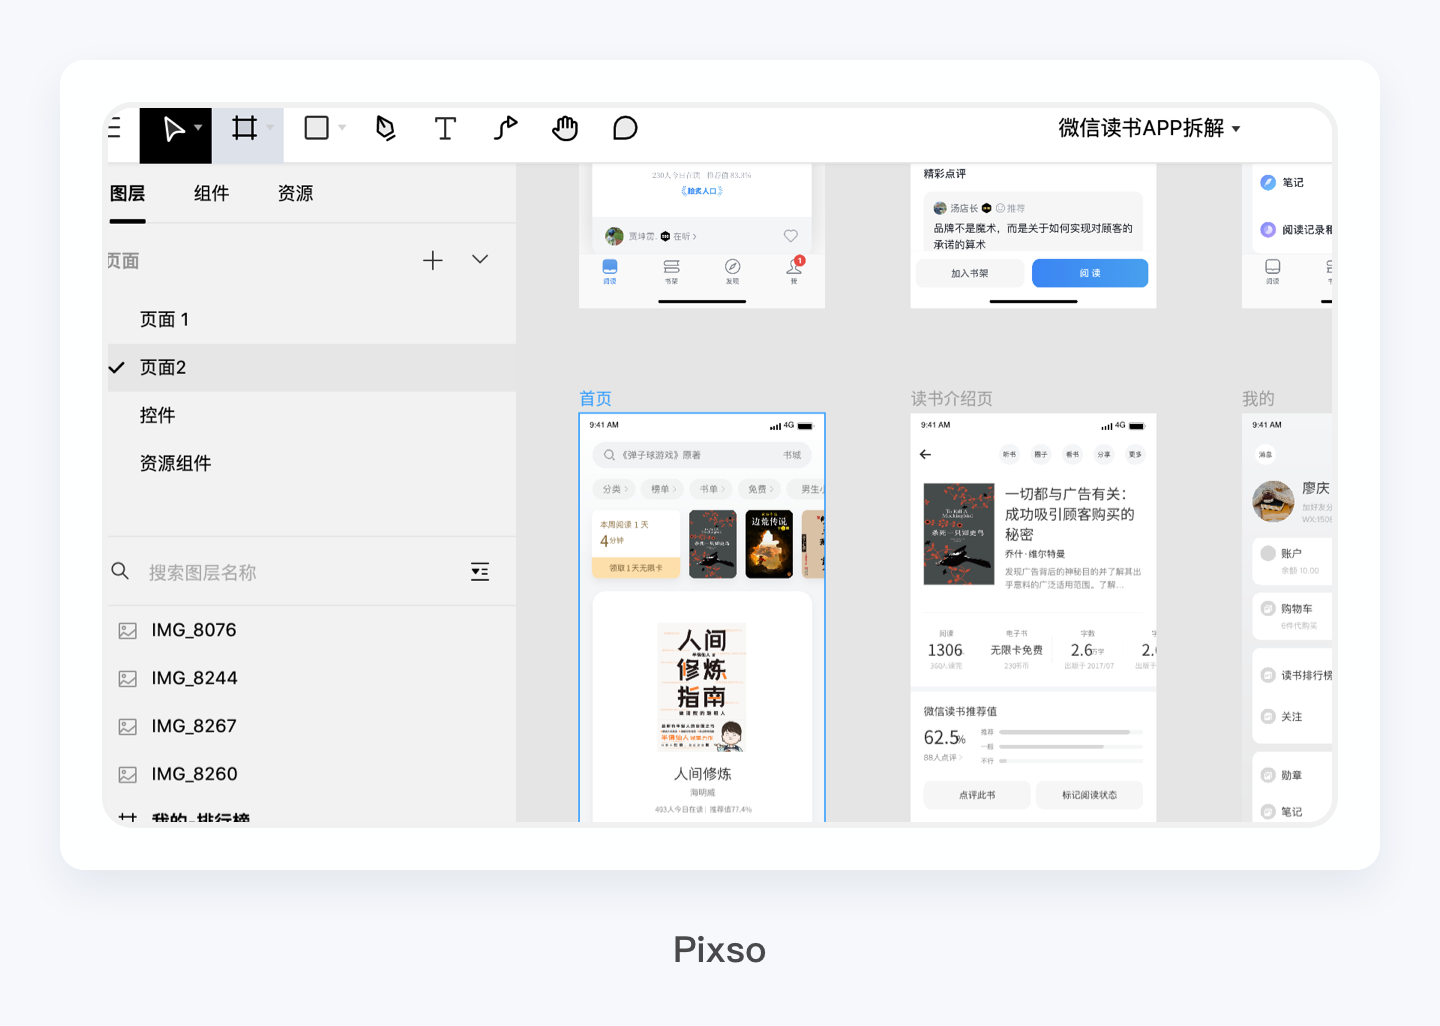
Task: Select 页面 1 in pages list
Action: click(x=311, y=320)
